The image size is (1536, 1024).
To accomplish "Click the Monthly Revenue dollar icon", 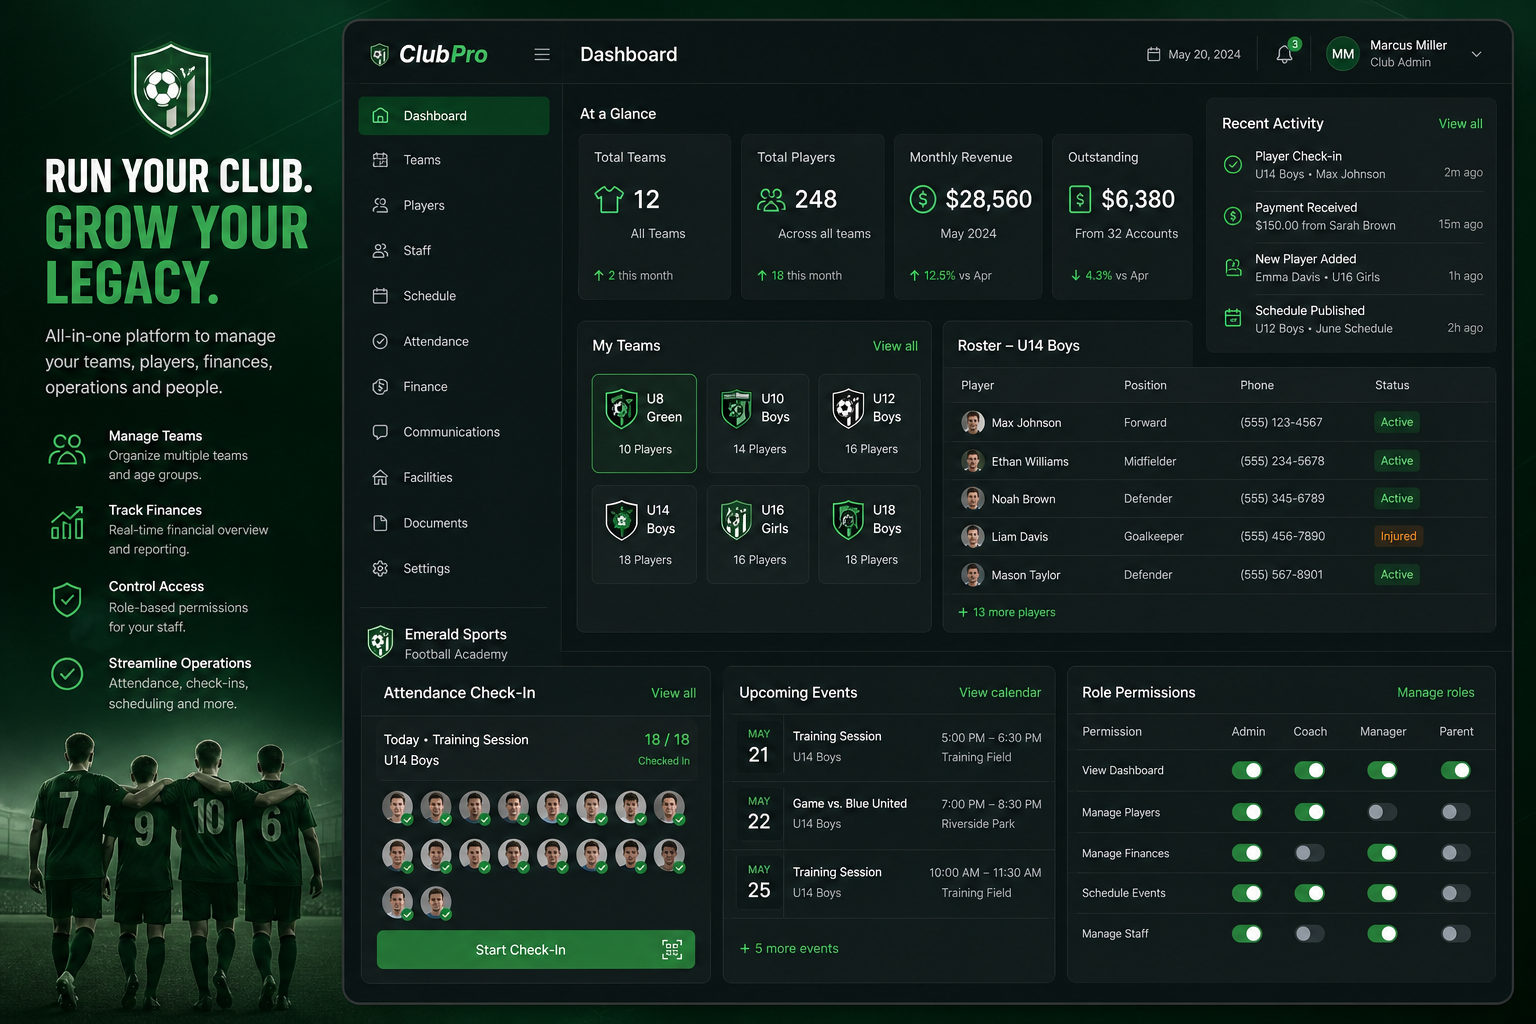I will coord(923,199).
